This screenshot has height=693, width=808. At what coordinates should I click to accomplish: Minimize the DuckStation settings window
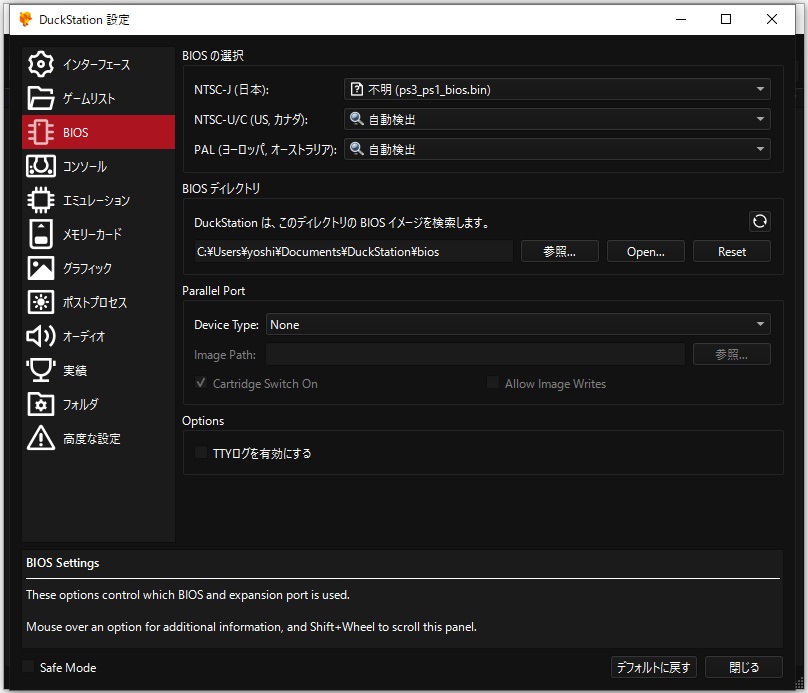pyautogui.click(x=681, y=19)
